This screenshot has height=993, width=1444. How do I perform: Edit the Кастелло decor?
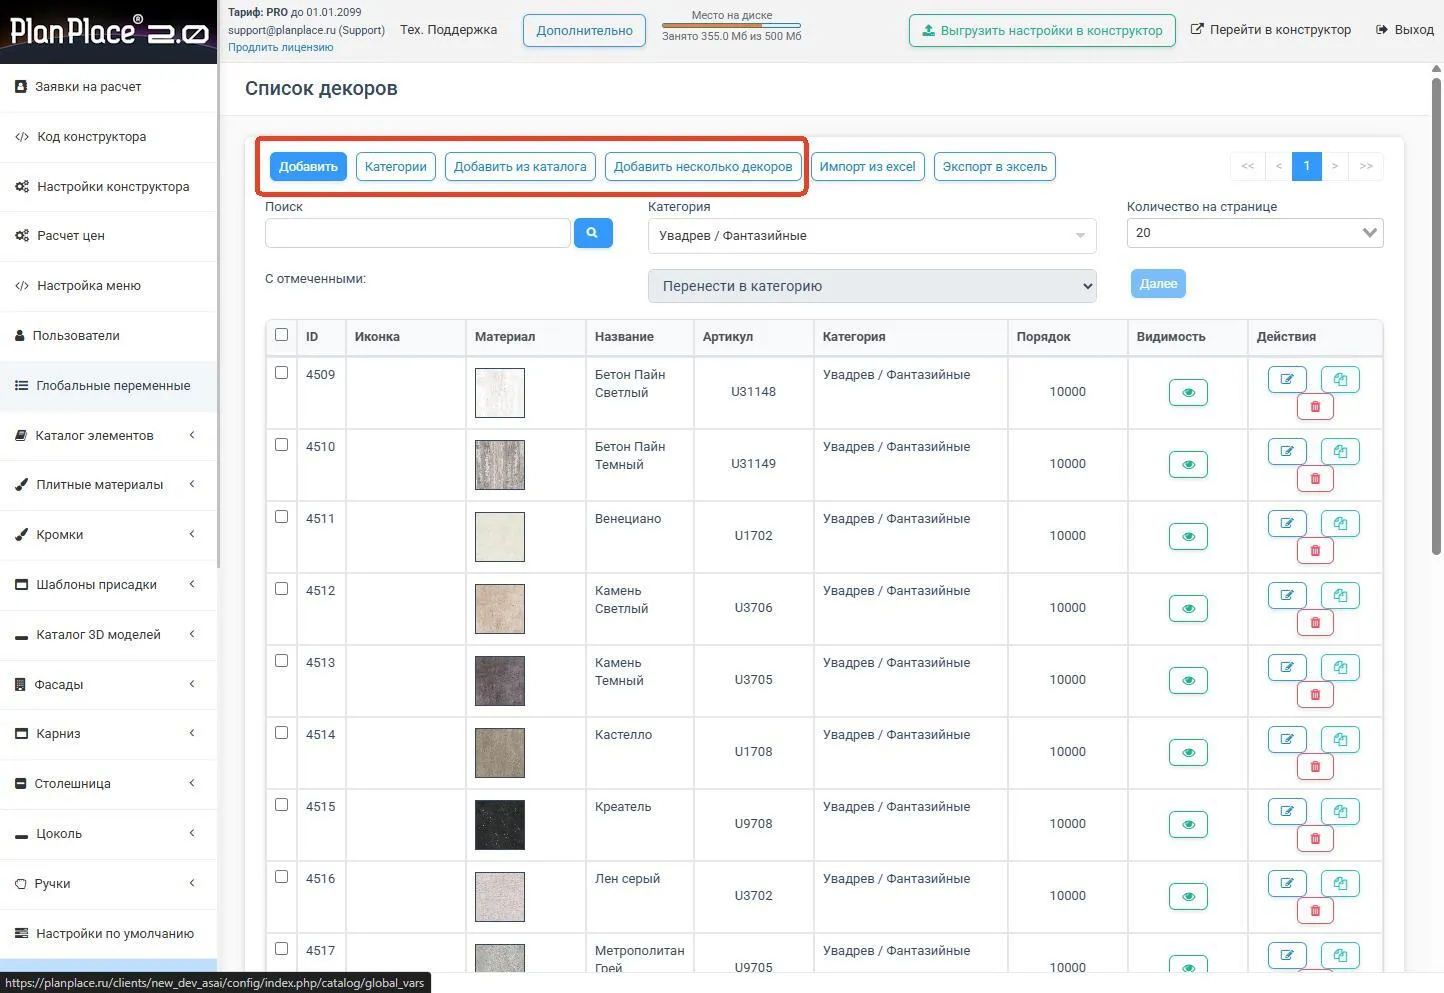tap(1287, 739)
